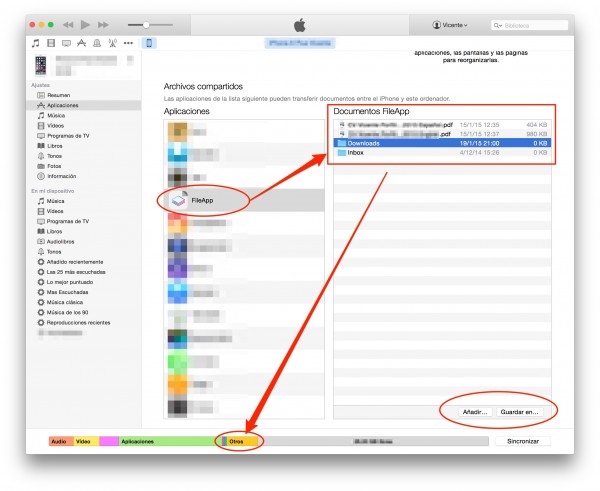Select FileApp in the Aplicaciones list
Image resolution: width=600 pixels, height=491 pixels.
click(x=244, y=200)
